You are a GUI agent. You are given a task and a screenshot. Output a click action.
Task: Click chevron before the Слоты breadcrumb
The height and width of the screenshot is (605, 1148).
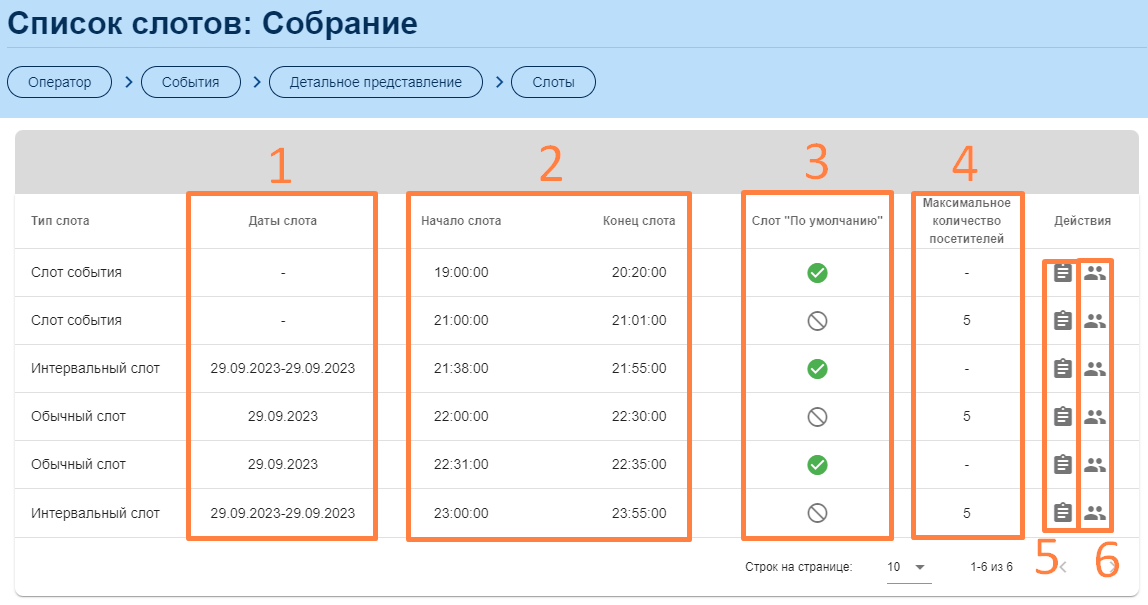pyautogui.click(x=498, y=82)
